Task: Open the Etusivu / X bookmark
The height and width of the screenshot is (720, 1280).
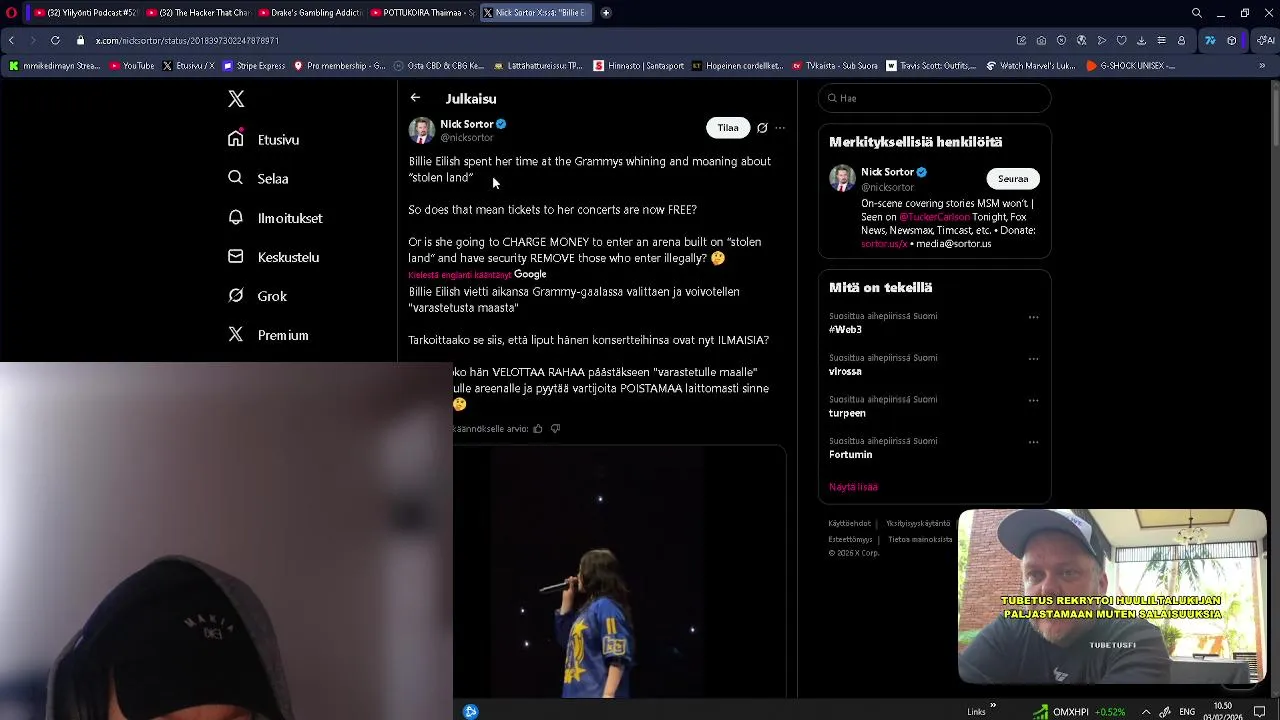Action: pyautogui.click(x=188, y=66)
